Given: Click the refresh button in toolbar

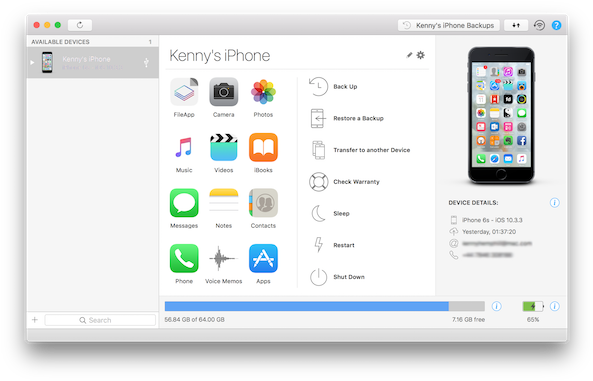Looking at the screenshot, I should (x=80, y=25).
